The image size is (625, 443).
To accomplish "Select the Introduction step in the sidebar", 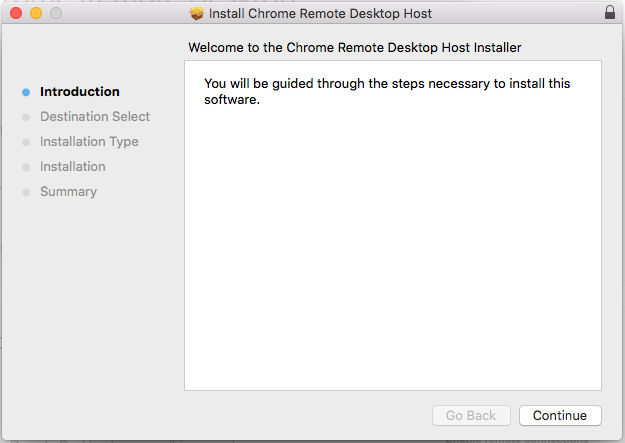I will pos(79,92).
